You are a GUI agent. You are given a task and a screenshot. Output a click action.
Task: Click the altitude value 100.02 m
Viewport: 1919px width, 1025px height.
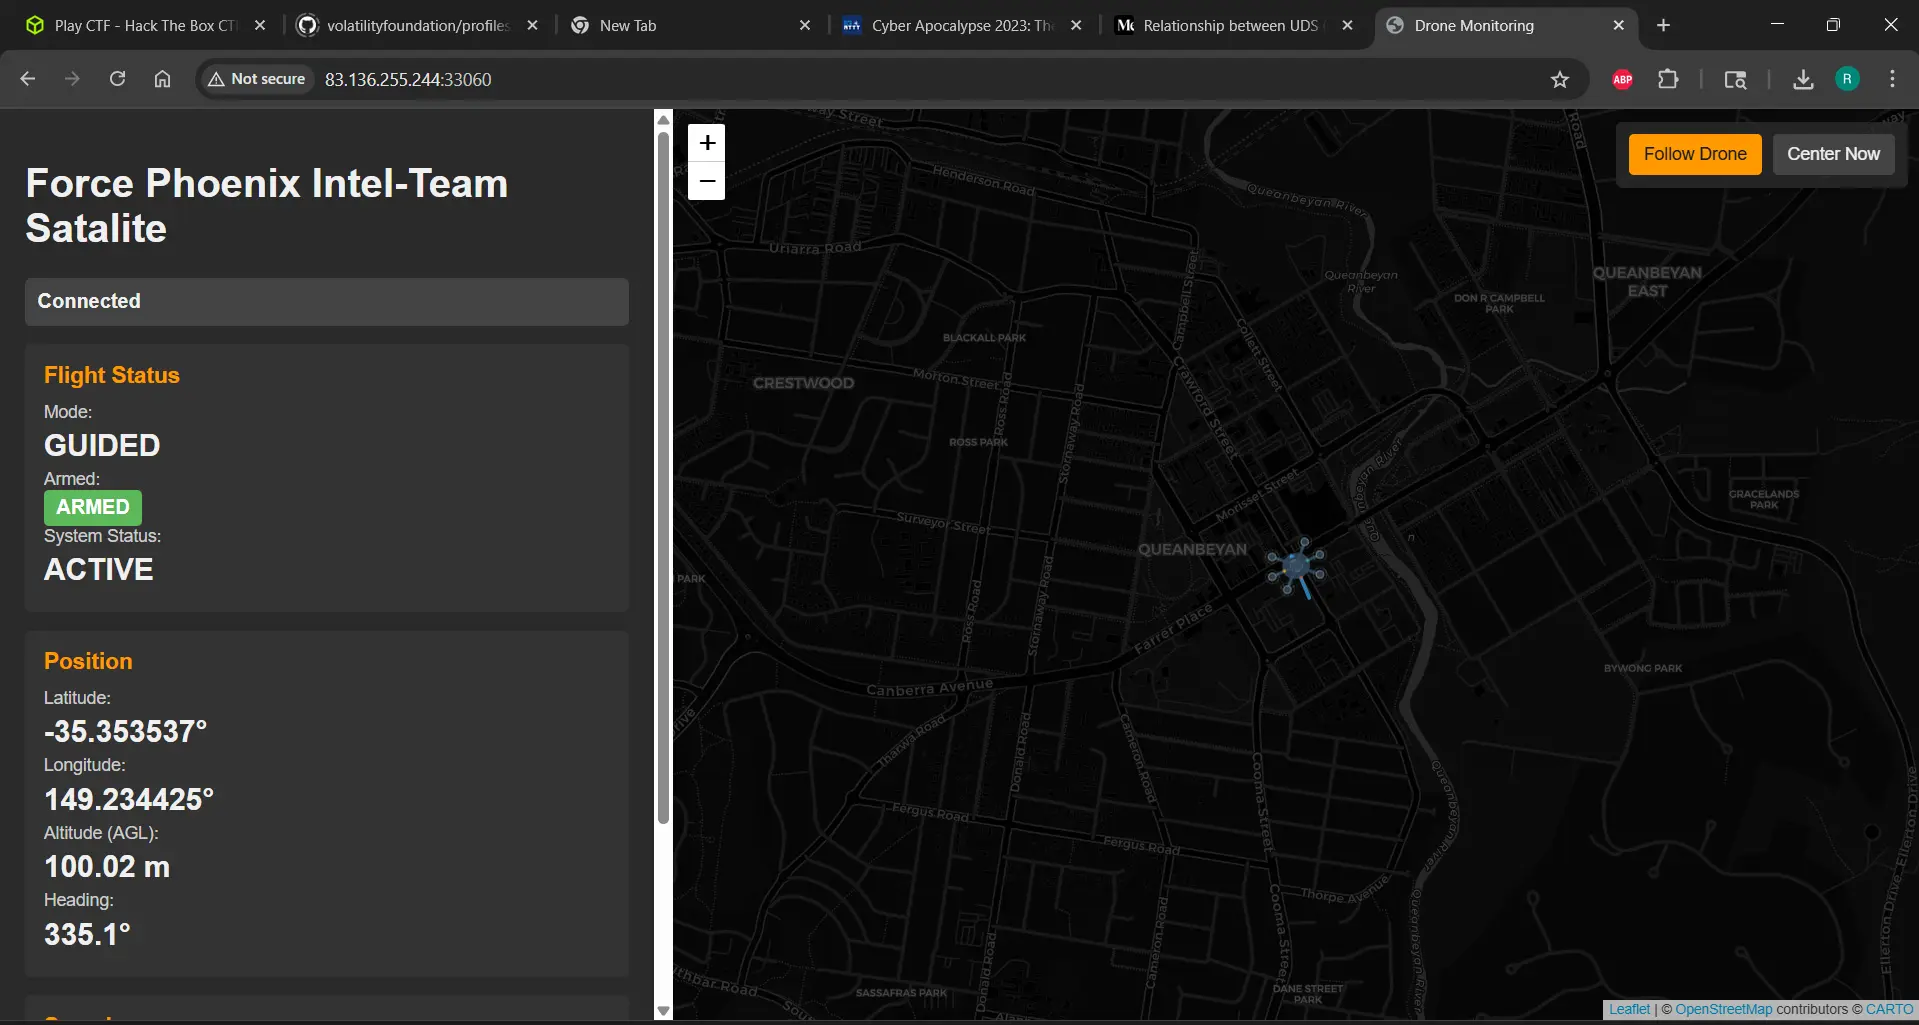(x=107, y=867)
